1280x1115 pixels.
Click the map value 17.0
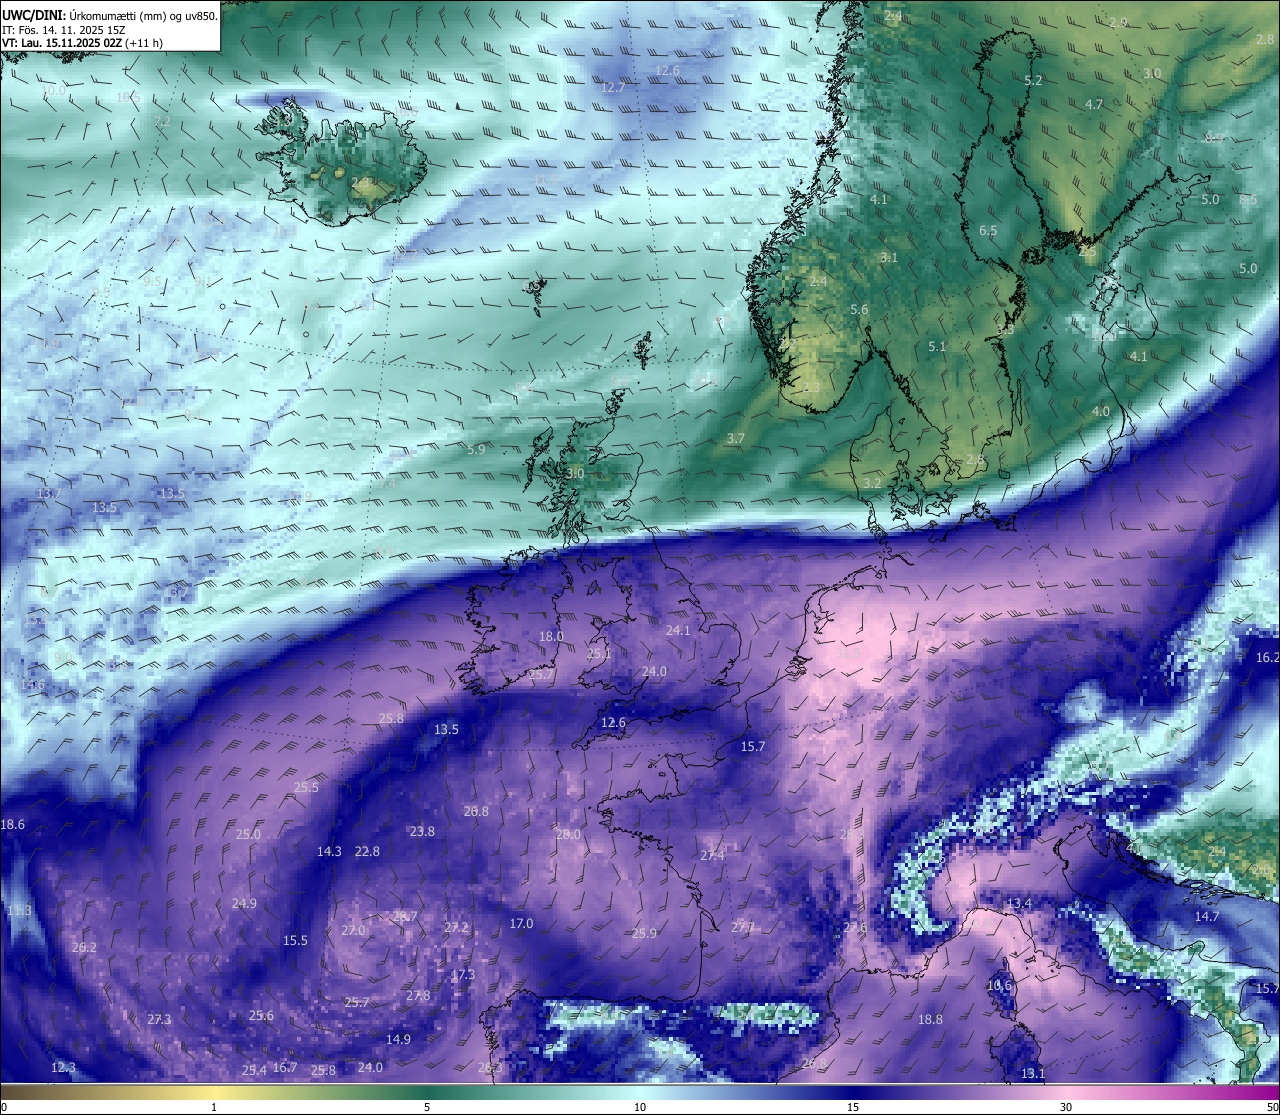[x=521, y=924]
